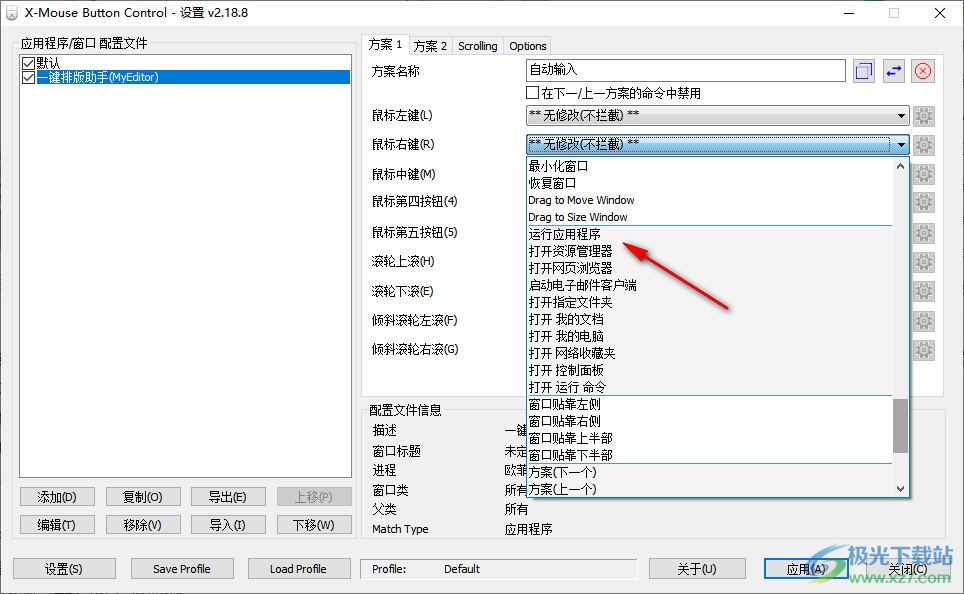The image size is (964, 594).
Task: Click the 编辑(T) button
Action: 57,525
